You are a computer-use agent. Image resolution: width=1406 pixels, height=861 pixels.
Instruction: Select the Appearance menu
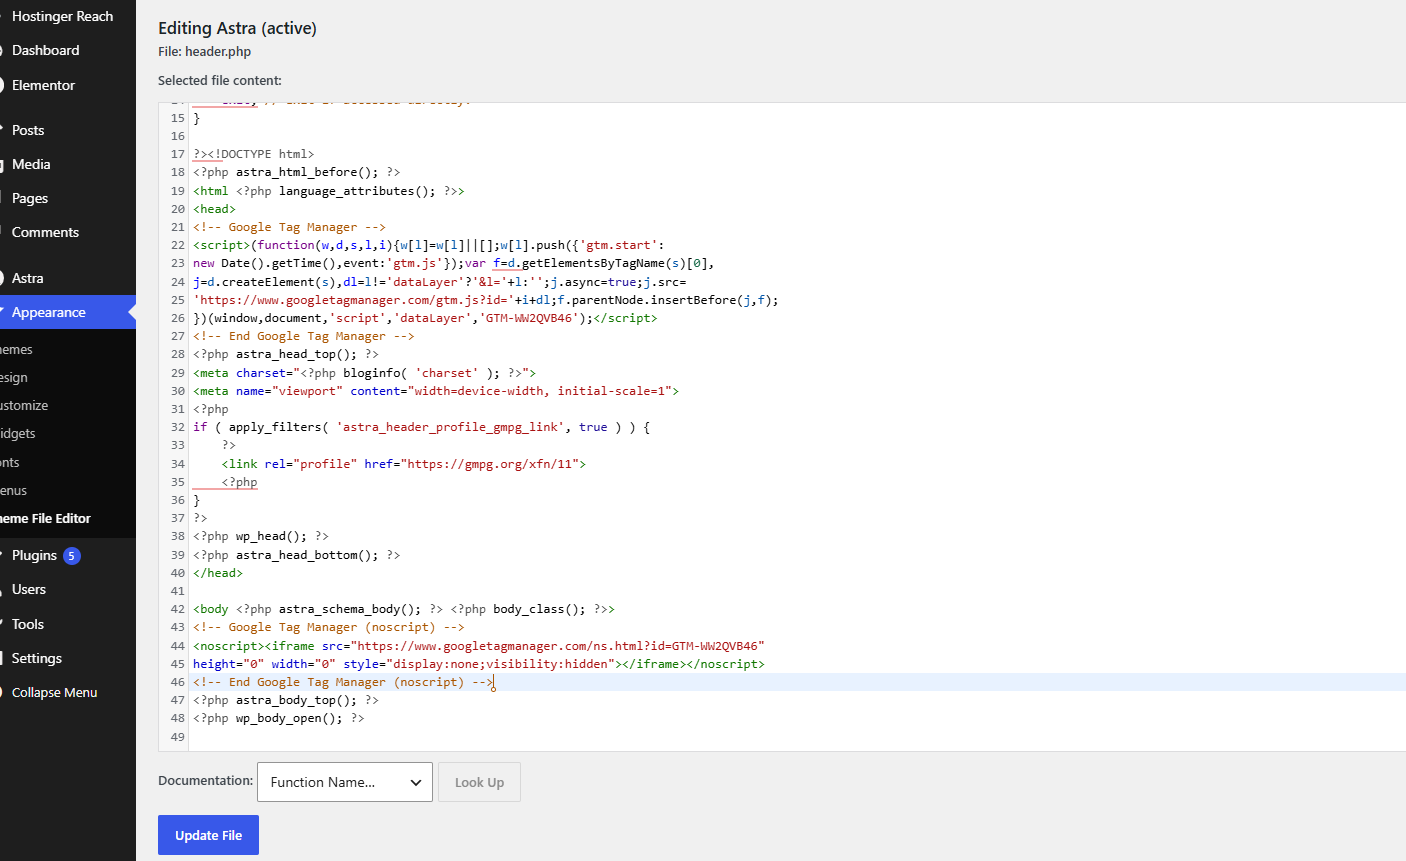click(49, 312)
